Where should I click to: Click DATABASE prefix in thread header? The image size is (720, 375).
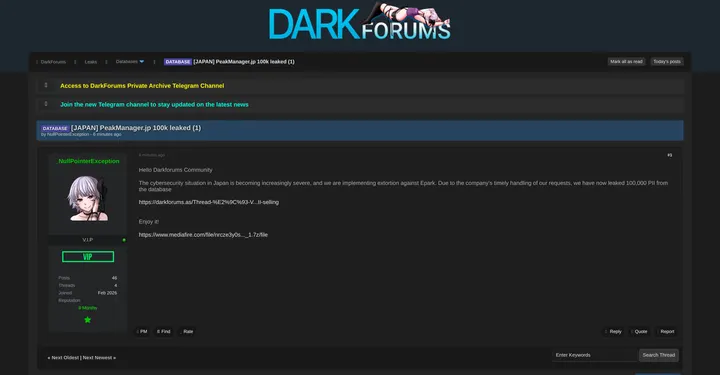click(x=55, y=129)
